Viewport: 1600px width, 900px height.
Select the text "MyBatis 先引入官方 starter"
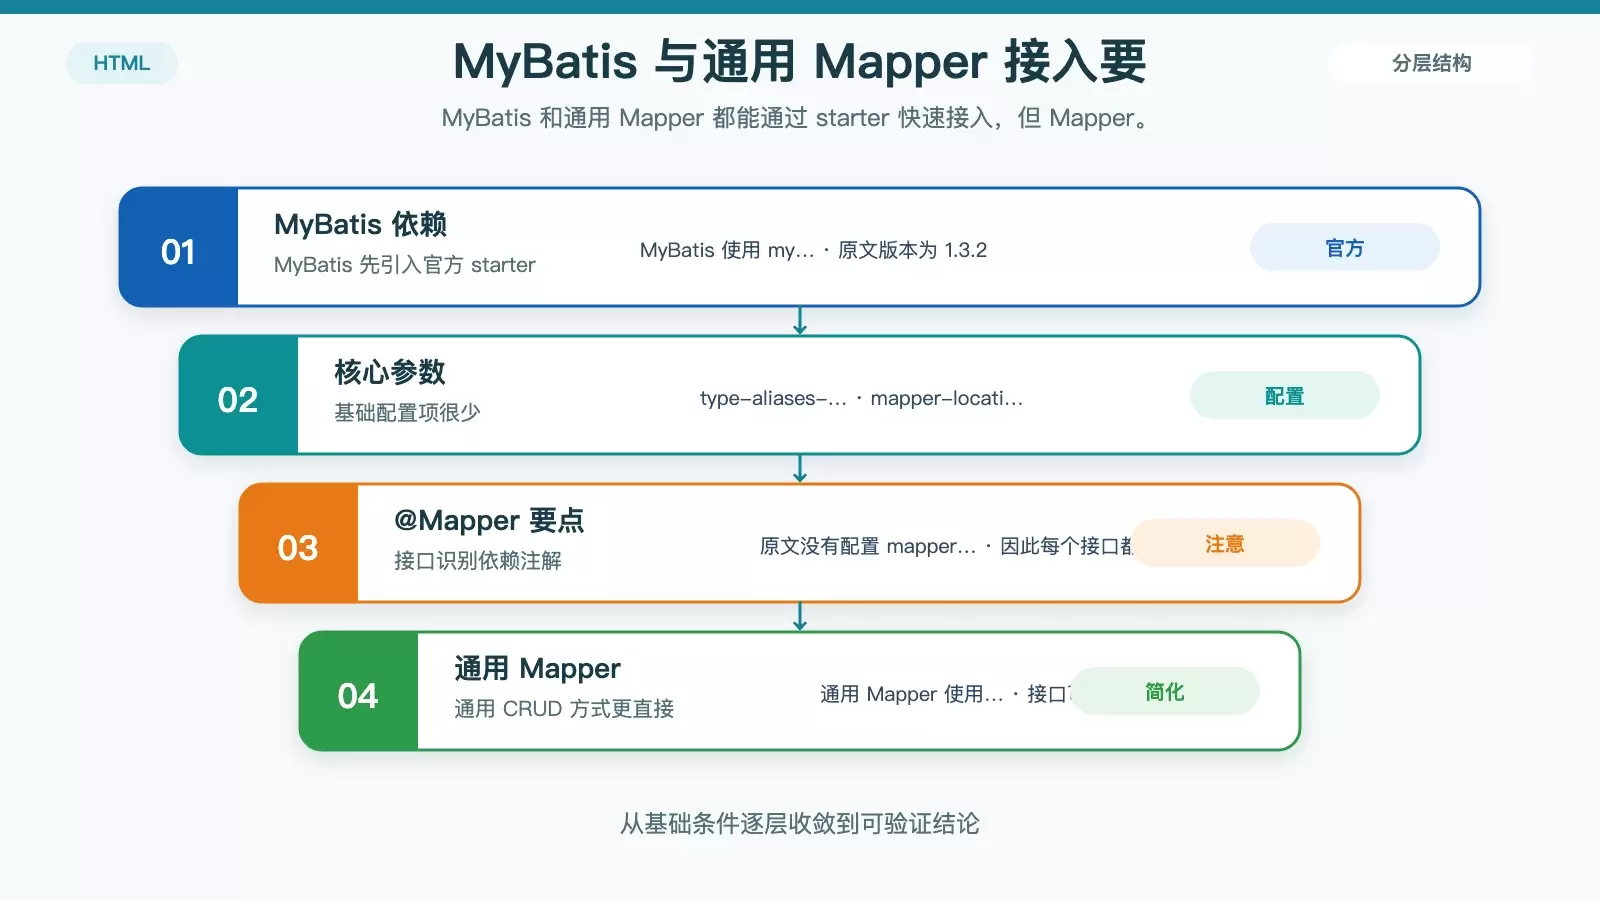pos(405,265)
